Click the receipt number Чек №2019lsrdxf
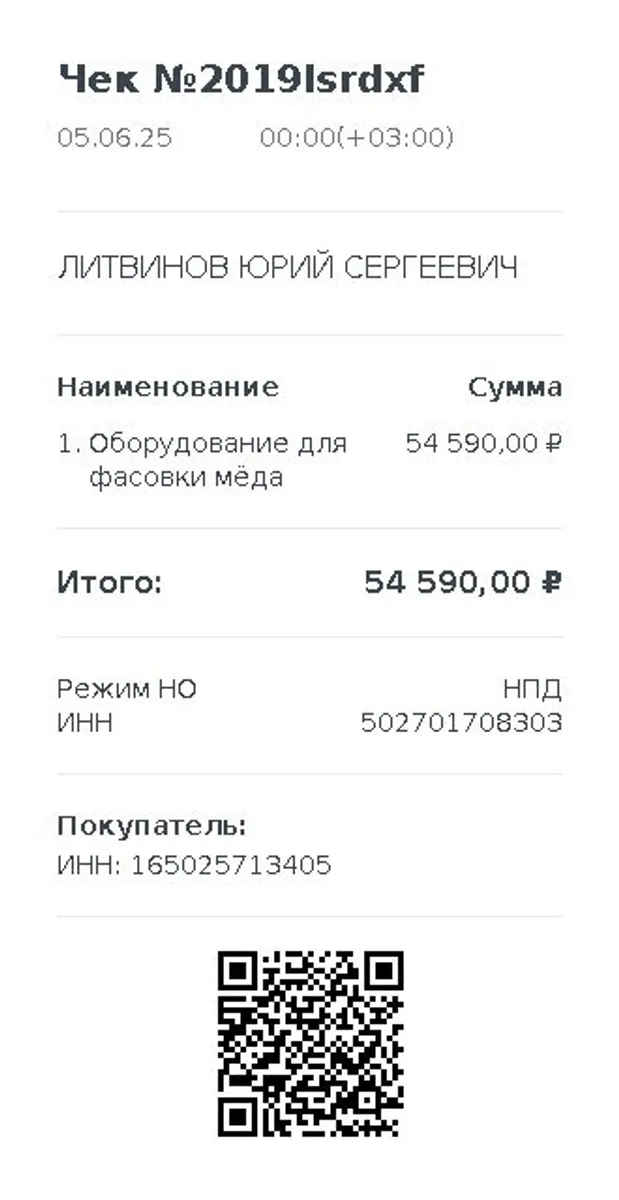619x1200 pixels. (241, 80)
